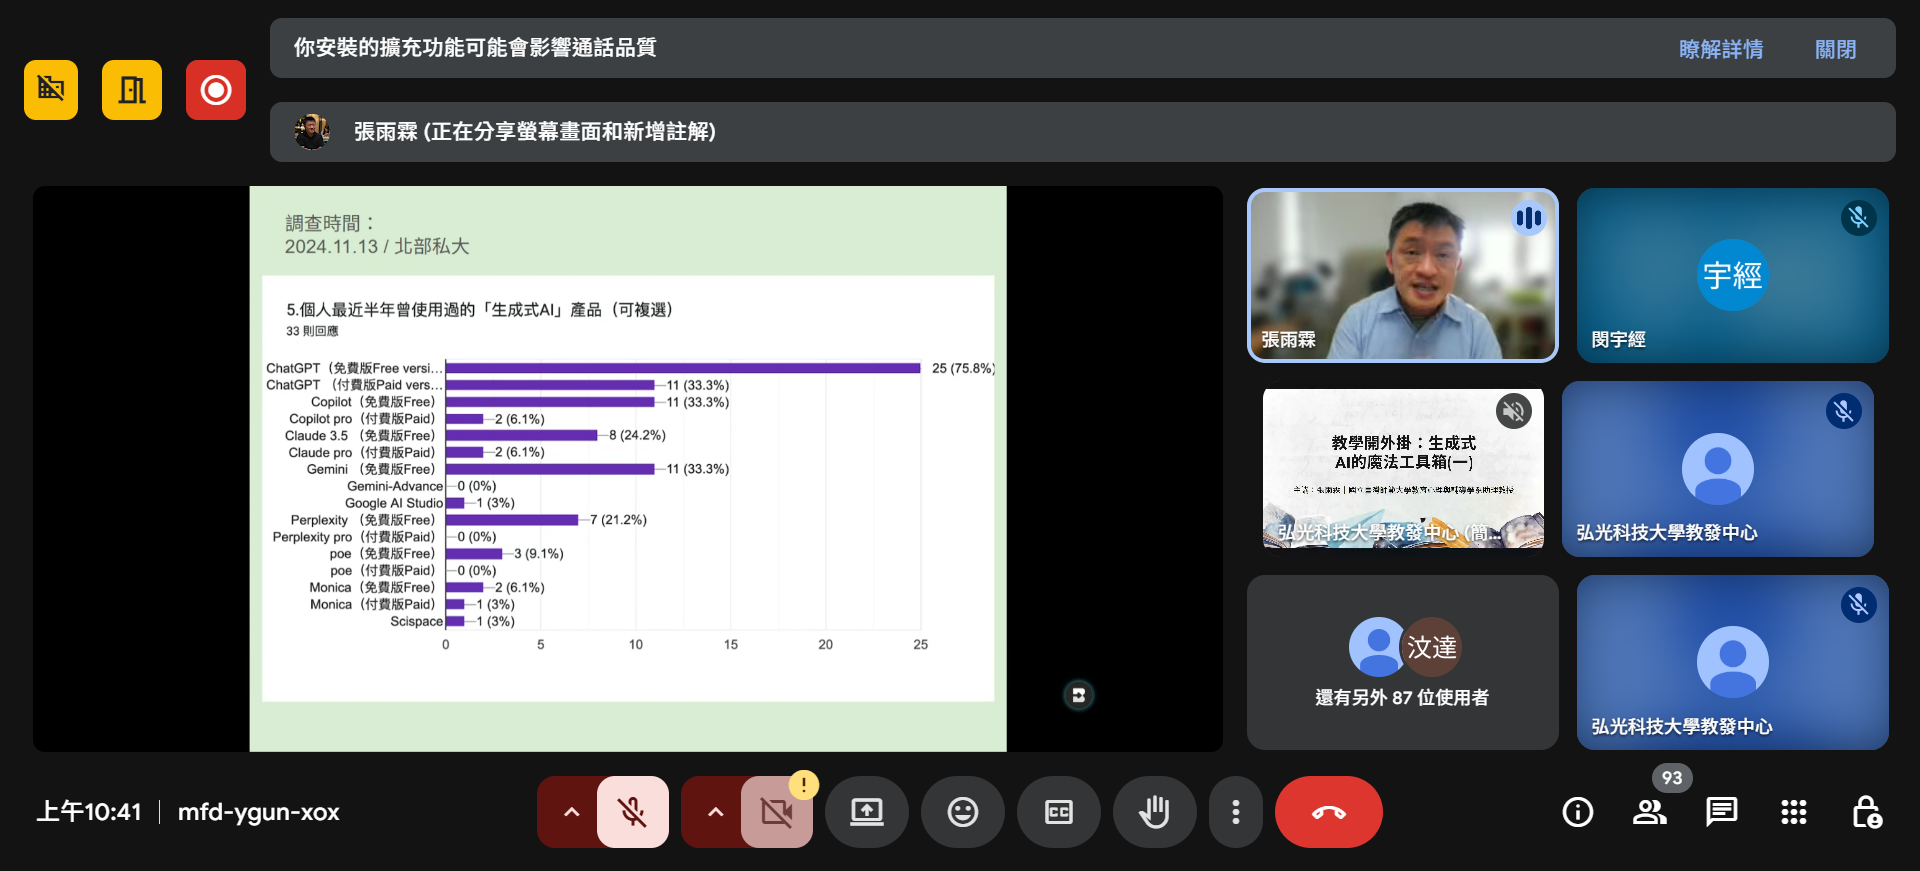
Task: Click the camera warning exclamation badge
Action: [803, 785]
